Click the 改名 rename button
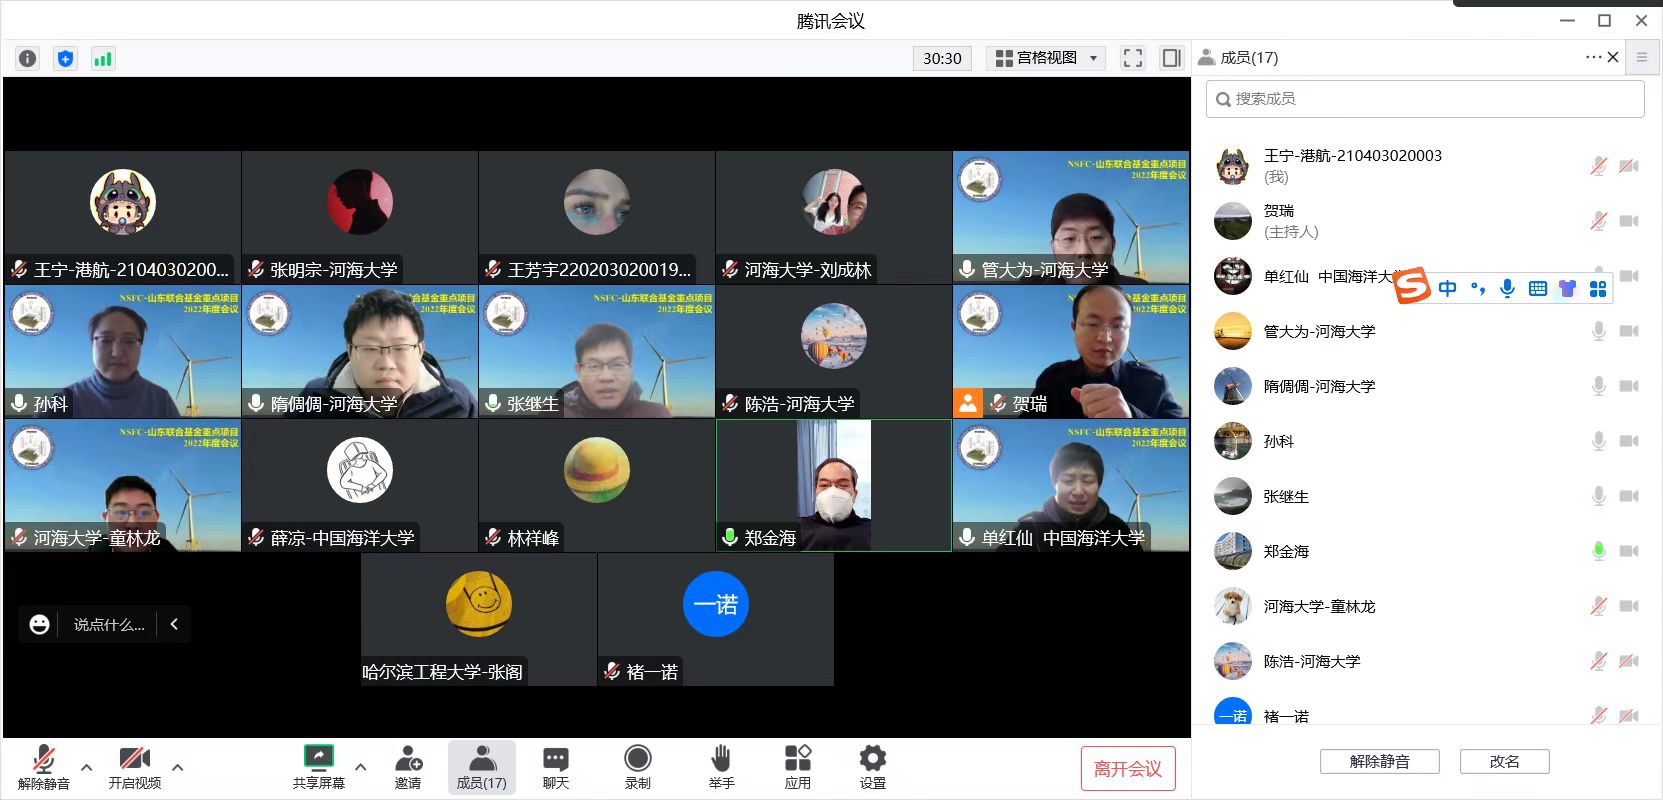1663x800 pixels. pos(1504,761)
